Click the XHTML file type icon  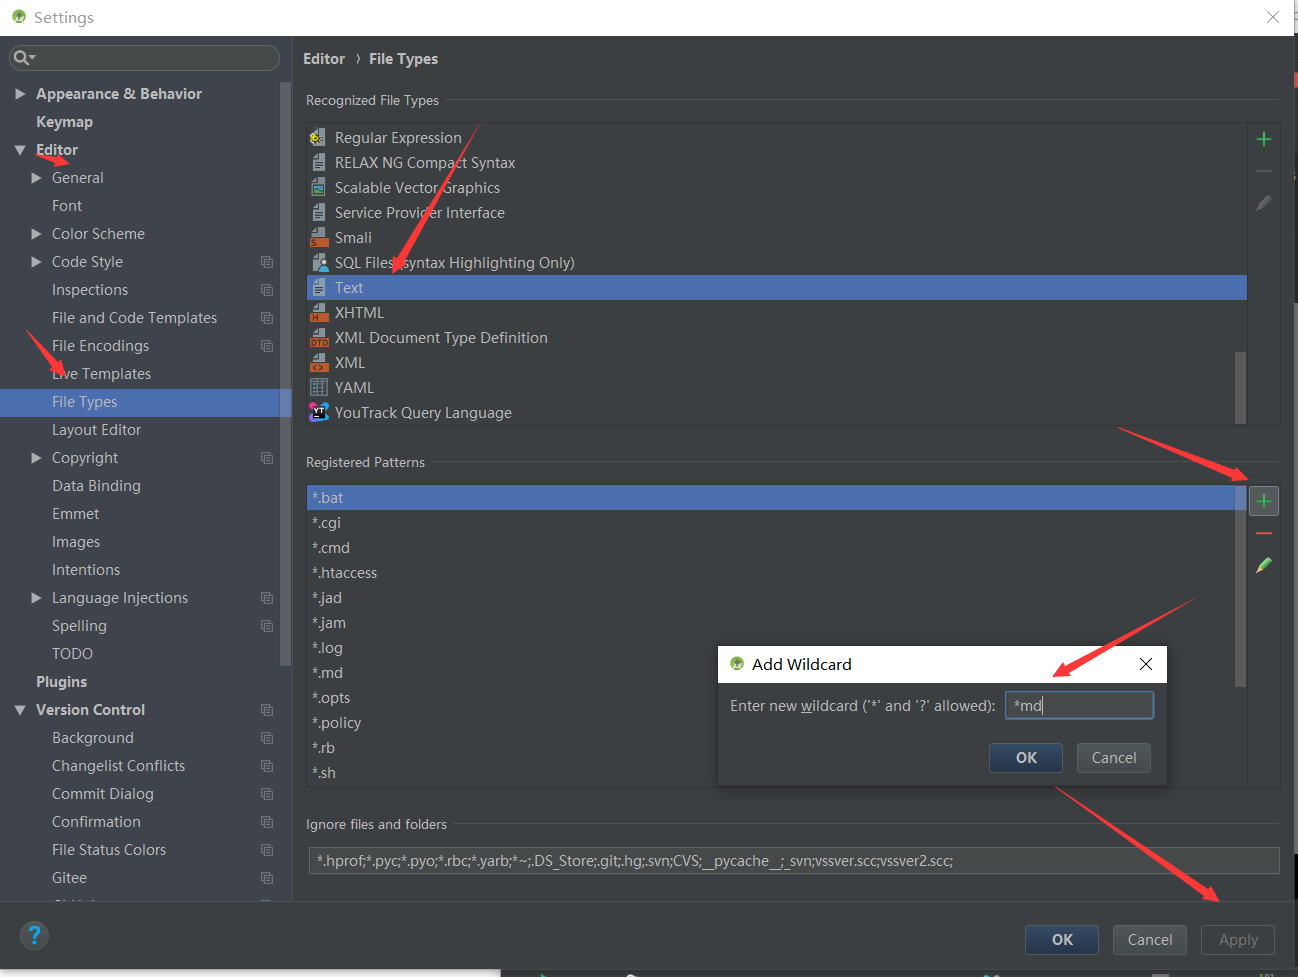click(319, 312)
